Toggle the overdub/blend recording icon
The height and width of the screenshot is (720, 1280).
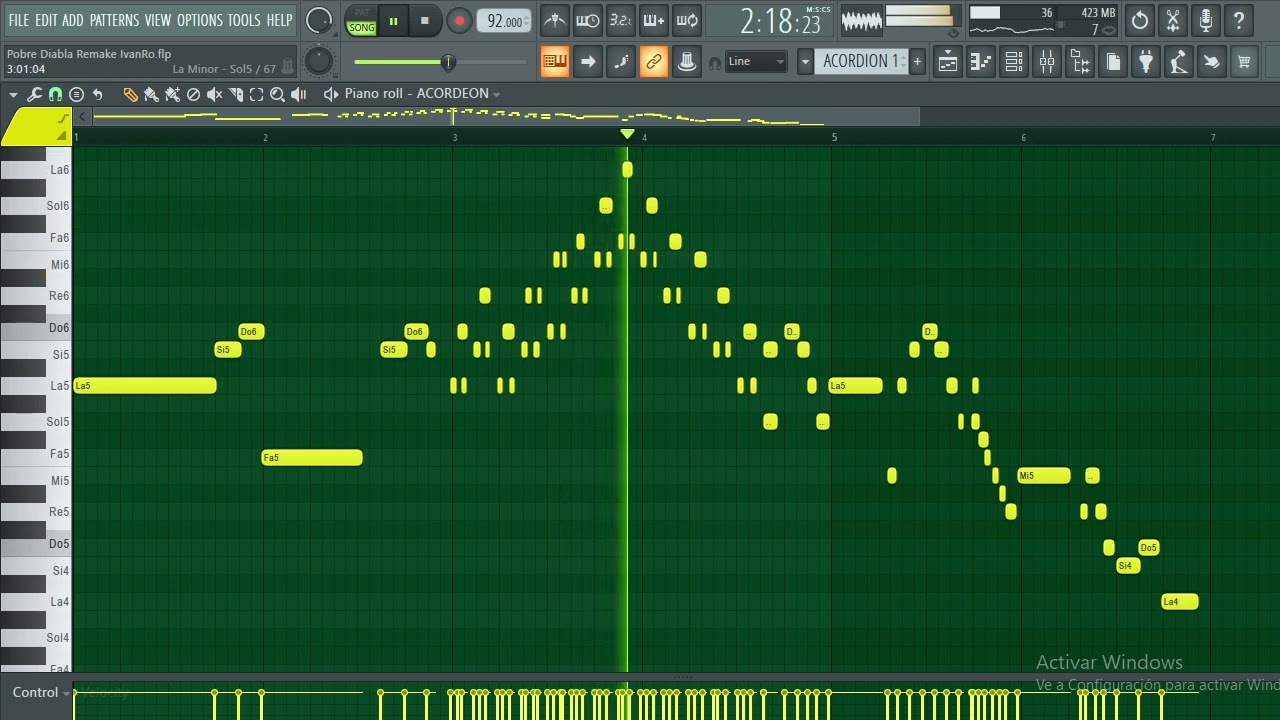pos(653,20)
